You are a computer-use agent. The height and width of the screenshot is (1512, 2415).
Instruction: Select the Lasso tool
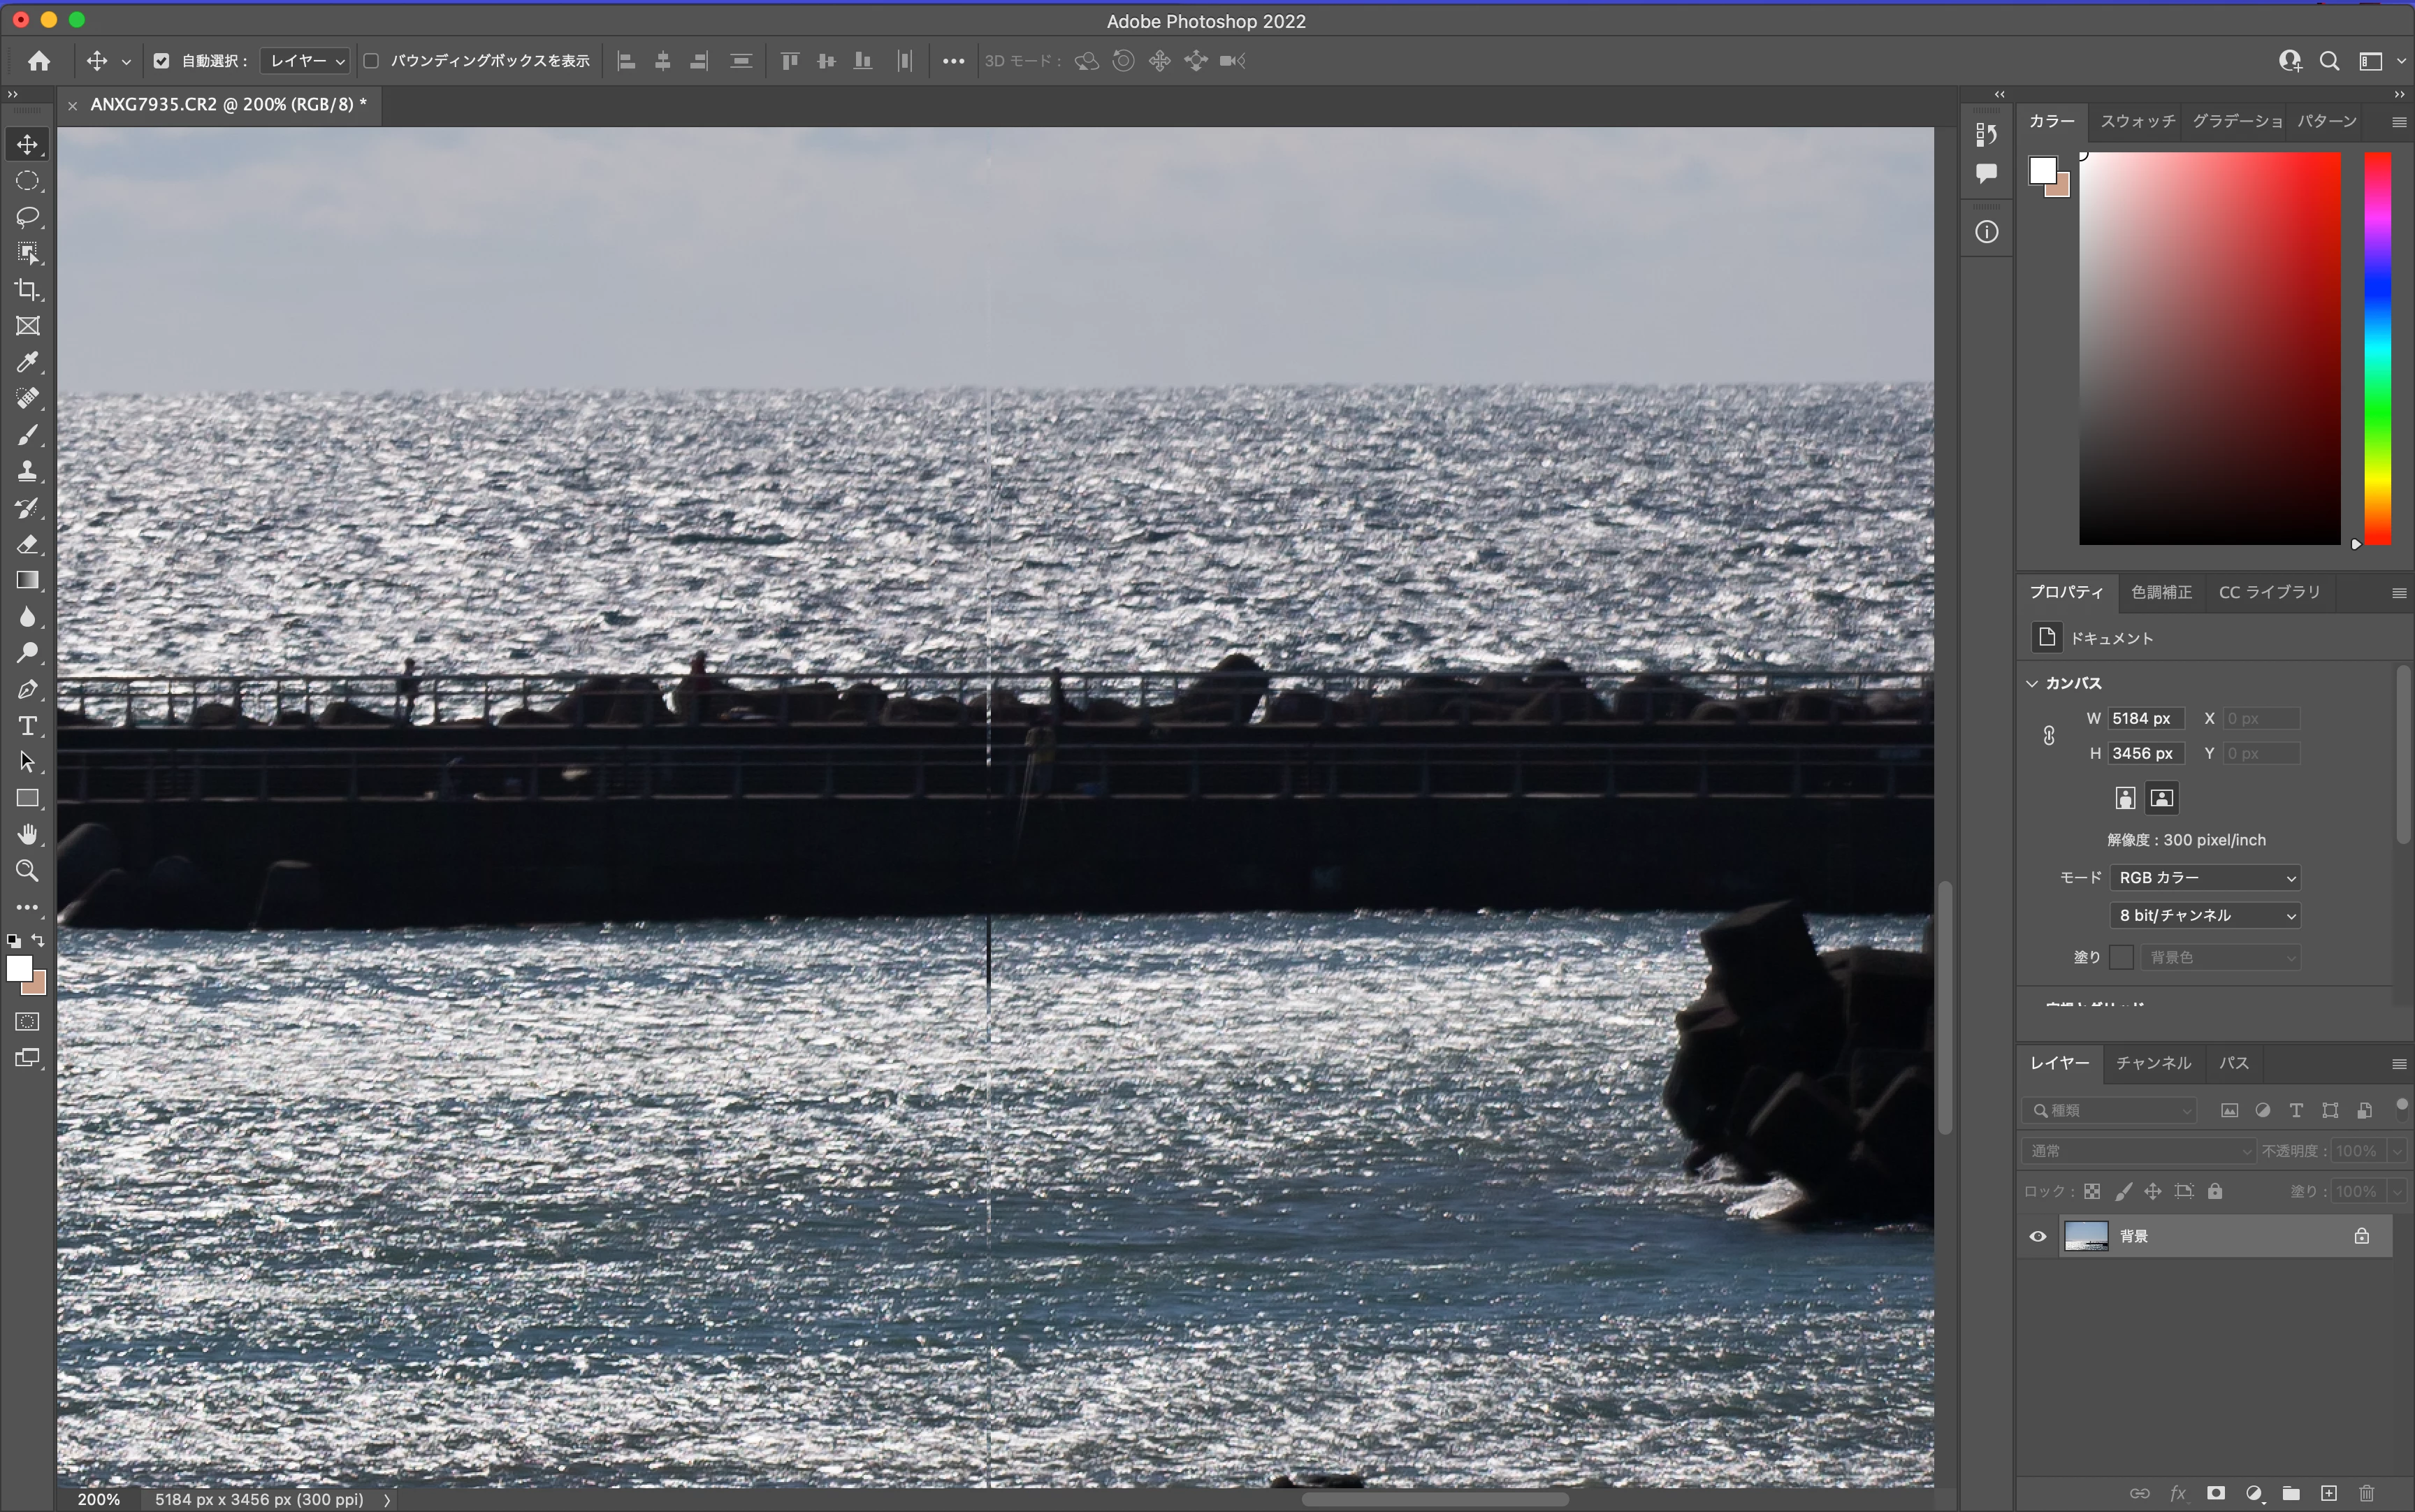[27, 217]
